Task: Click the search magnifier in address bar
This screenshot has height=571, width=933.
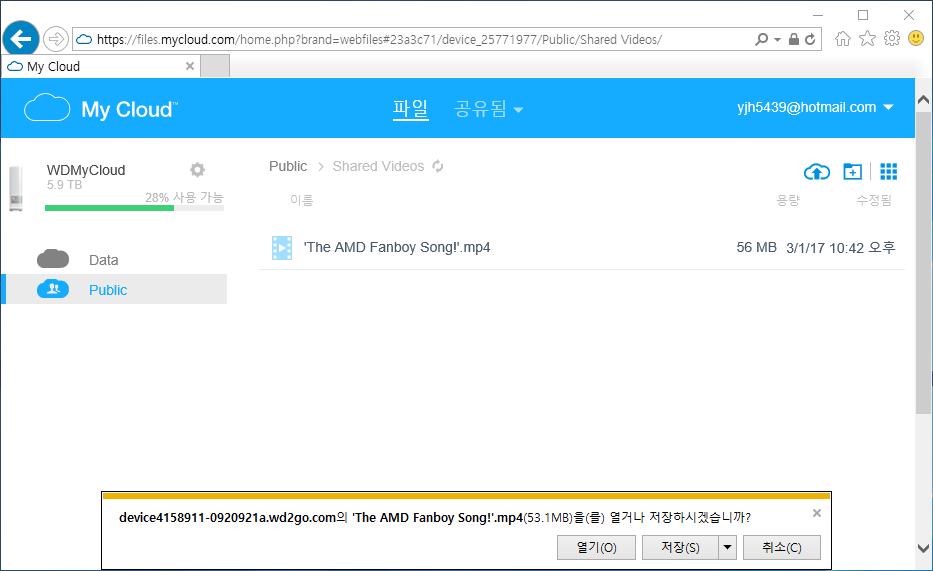Action: coord(761,39)
